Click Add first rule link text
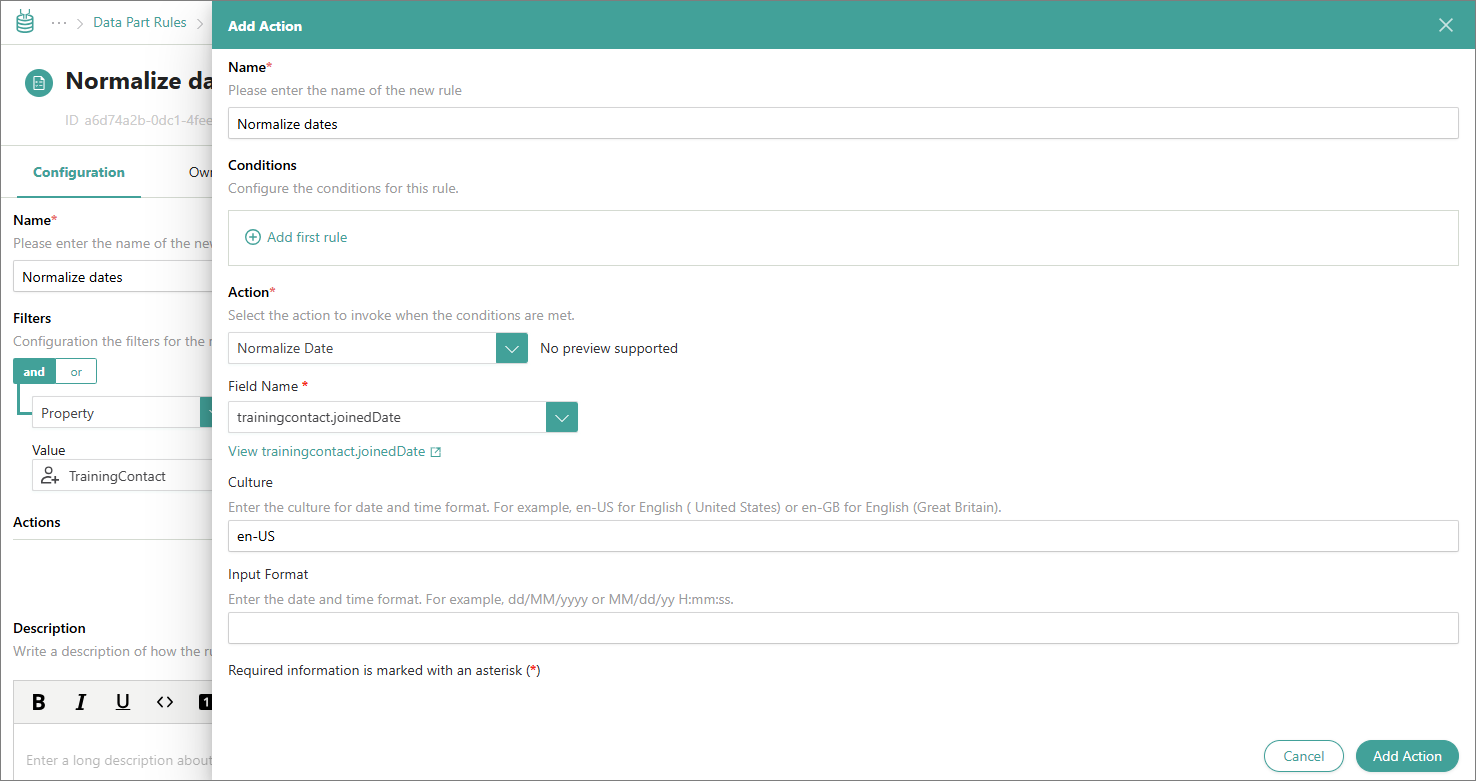The height and width of the screenshot is (781, 1476). (307, 237)
